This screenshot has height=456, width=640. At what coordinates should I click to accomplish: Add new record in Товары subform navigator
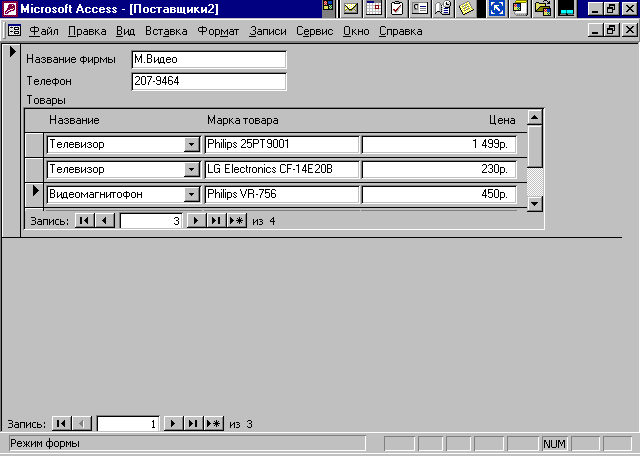tap(237, 221)
